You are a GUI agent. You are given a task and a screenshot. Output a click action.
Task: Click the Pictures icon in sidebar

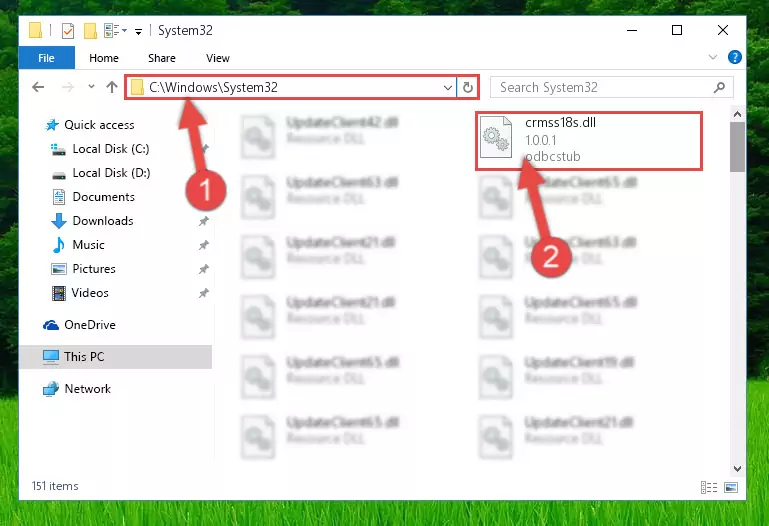tap(59, 269)
